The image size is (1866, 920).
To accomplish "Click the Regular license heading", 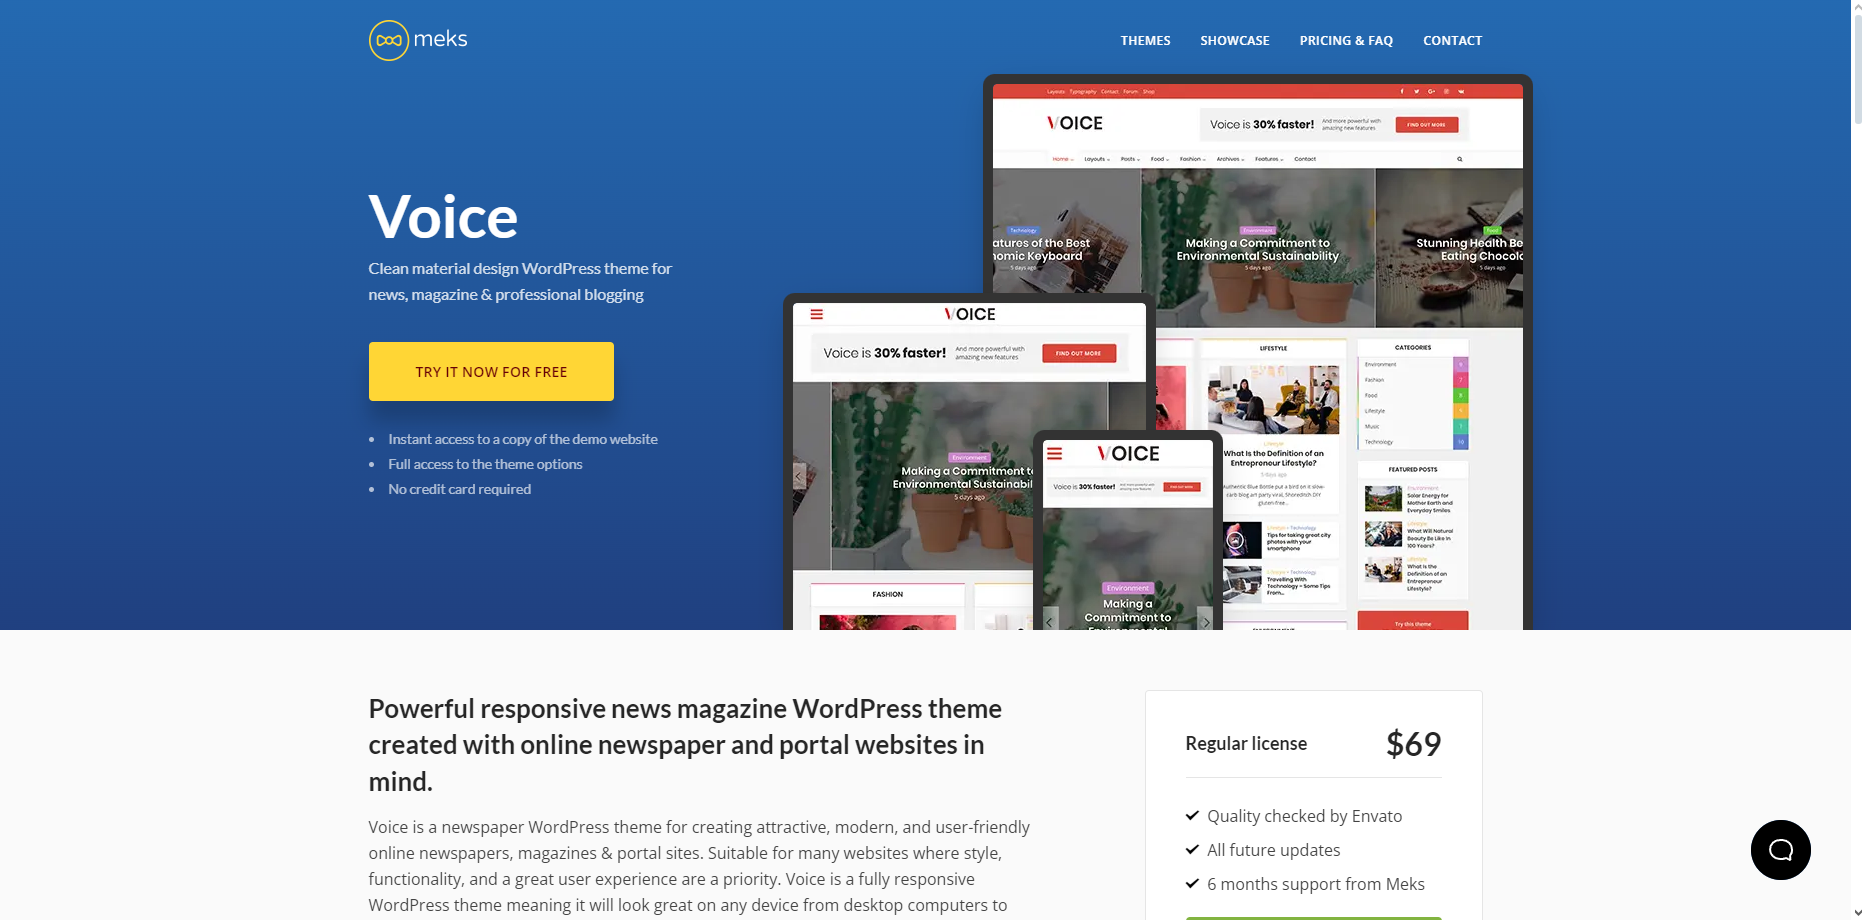I will click(1246, 744).
